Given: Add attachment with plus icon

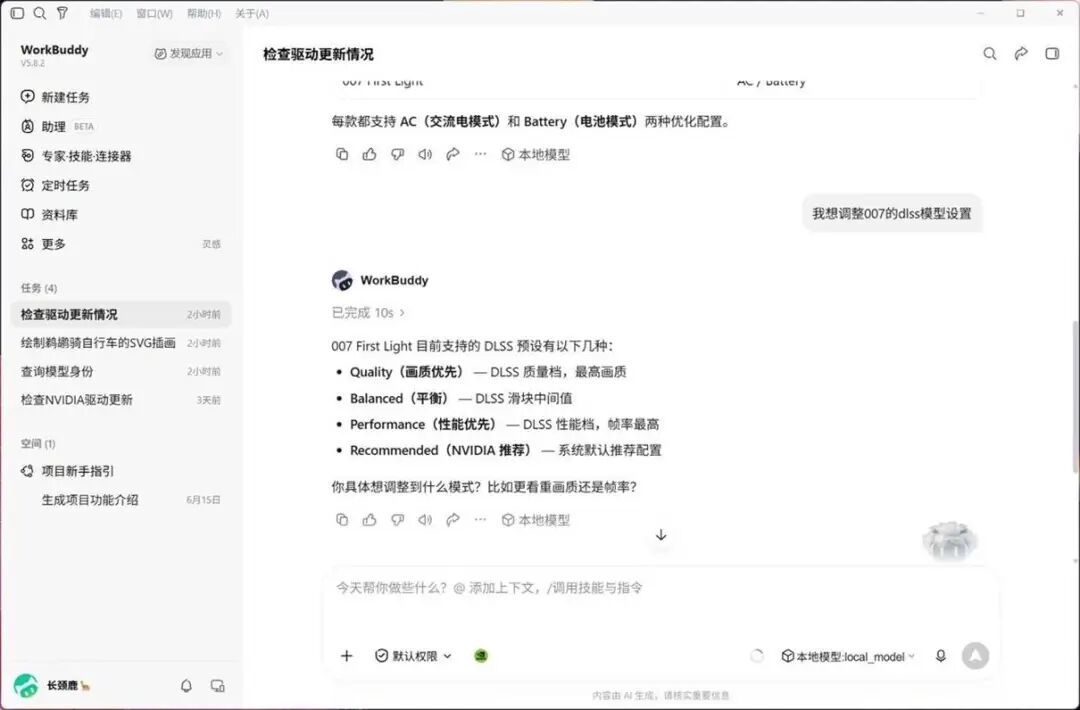Looking at the screenshot, I should pos(346,656).
